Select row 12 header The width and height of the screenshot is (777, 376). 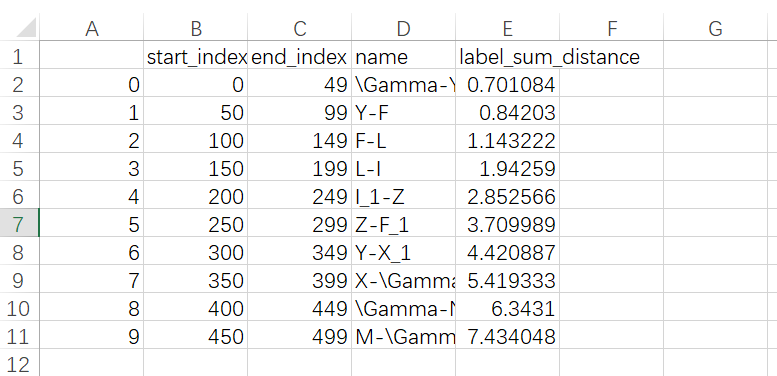coord(19,364)
